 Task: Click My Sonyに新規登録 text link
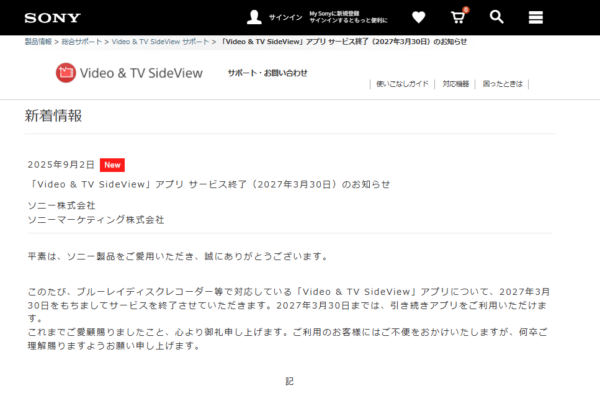(x=334, y=14)
